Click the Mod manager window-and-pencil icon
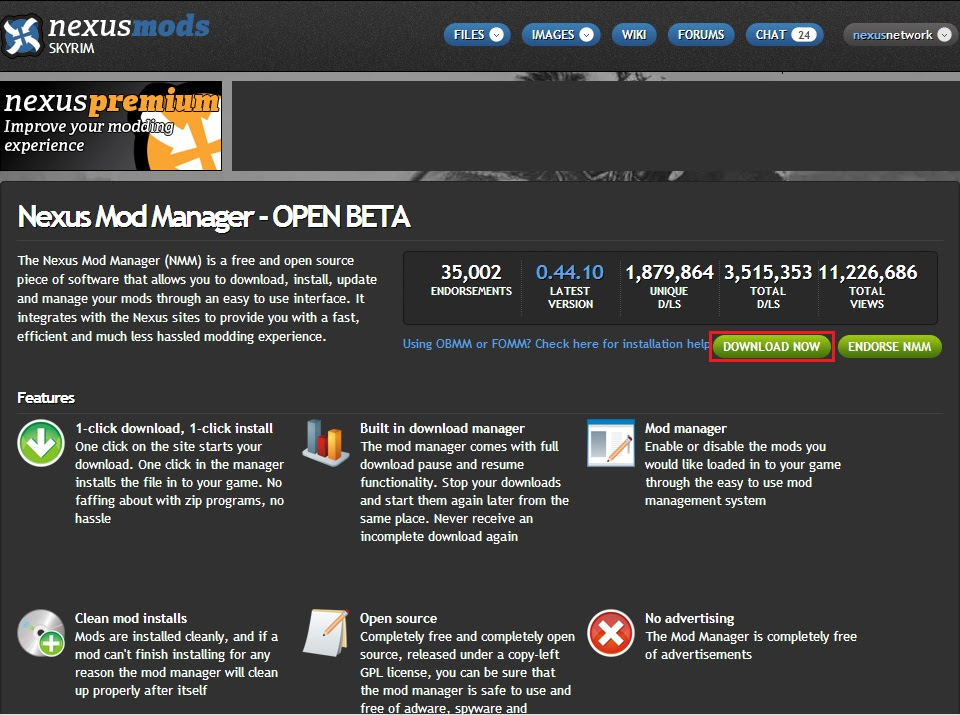 pos(610,443)
